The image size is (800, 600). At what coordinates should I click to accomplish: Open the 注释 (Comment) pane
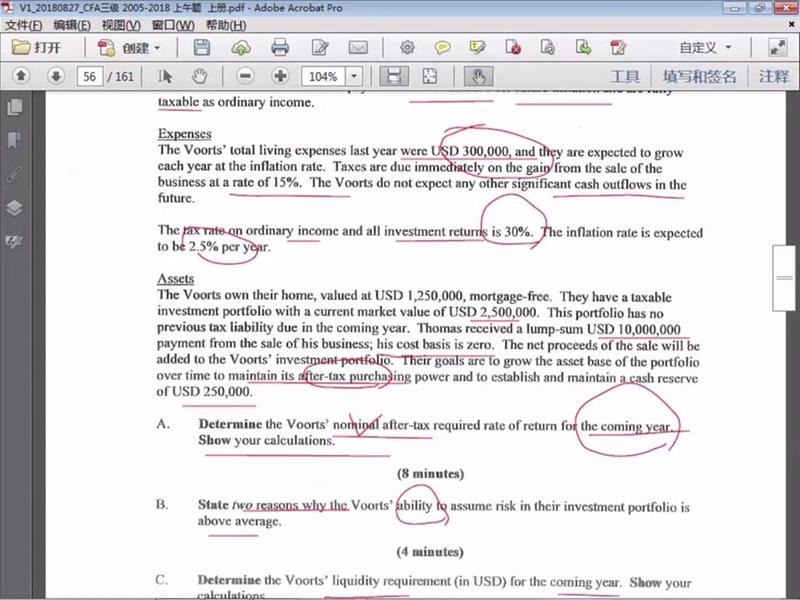click(x=773, y=76)
